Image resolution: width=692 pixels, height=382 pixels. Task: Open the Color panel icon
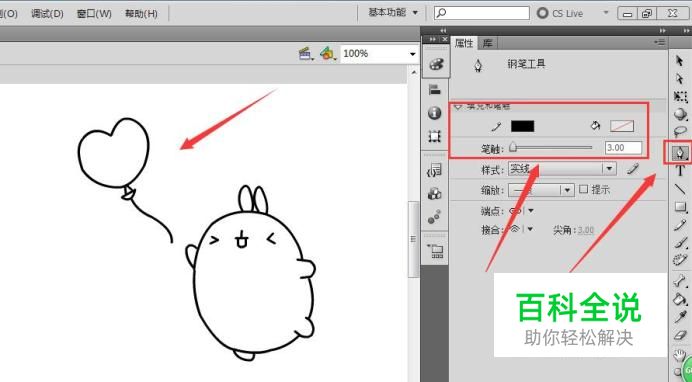coord(435,64)
